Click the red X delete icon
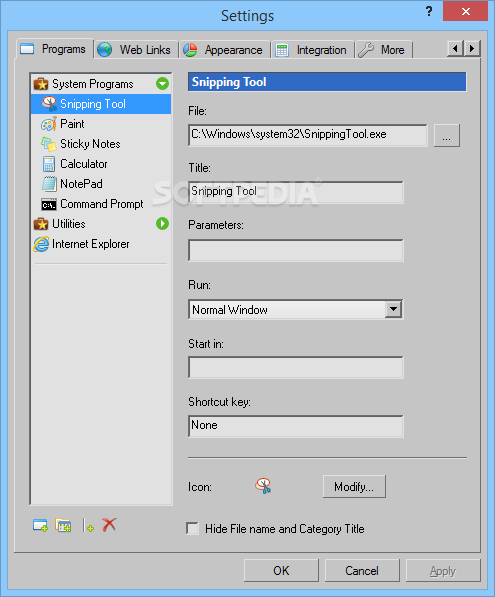This screenshot has height=597, width=495. click(109, 525)
